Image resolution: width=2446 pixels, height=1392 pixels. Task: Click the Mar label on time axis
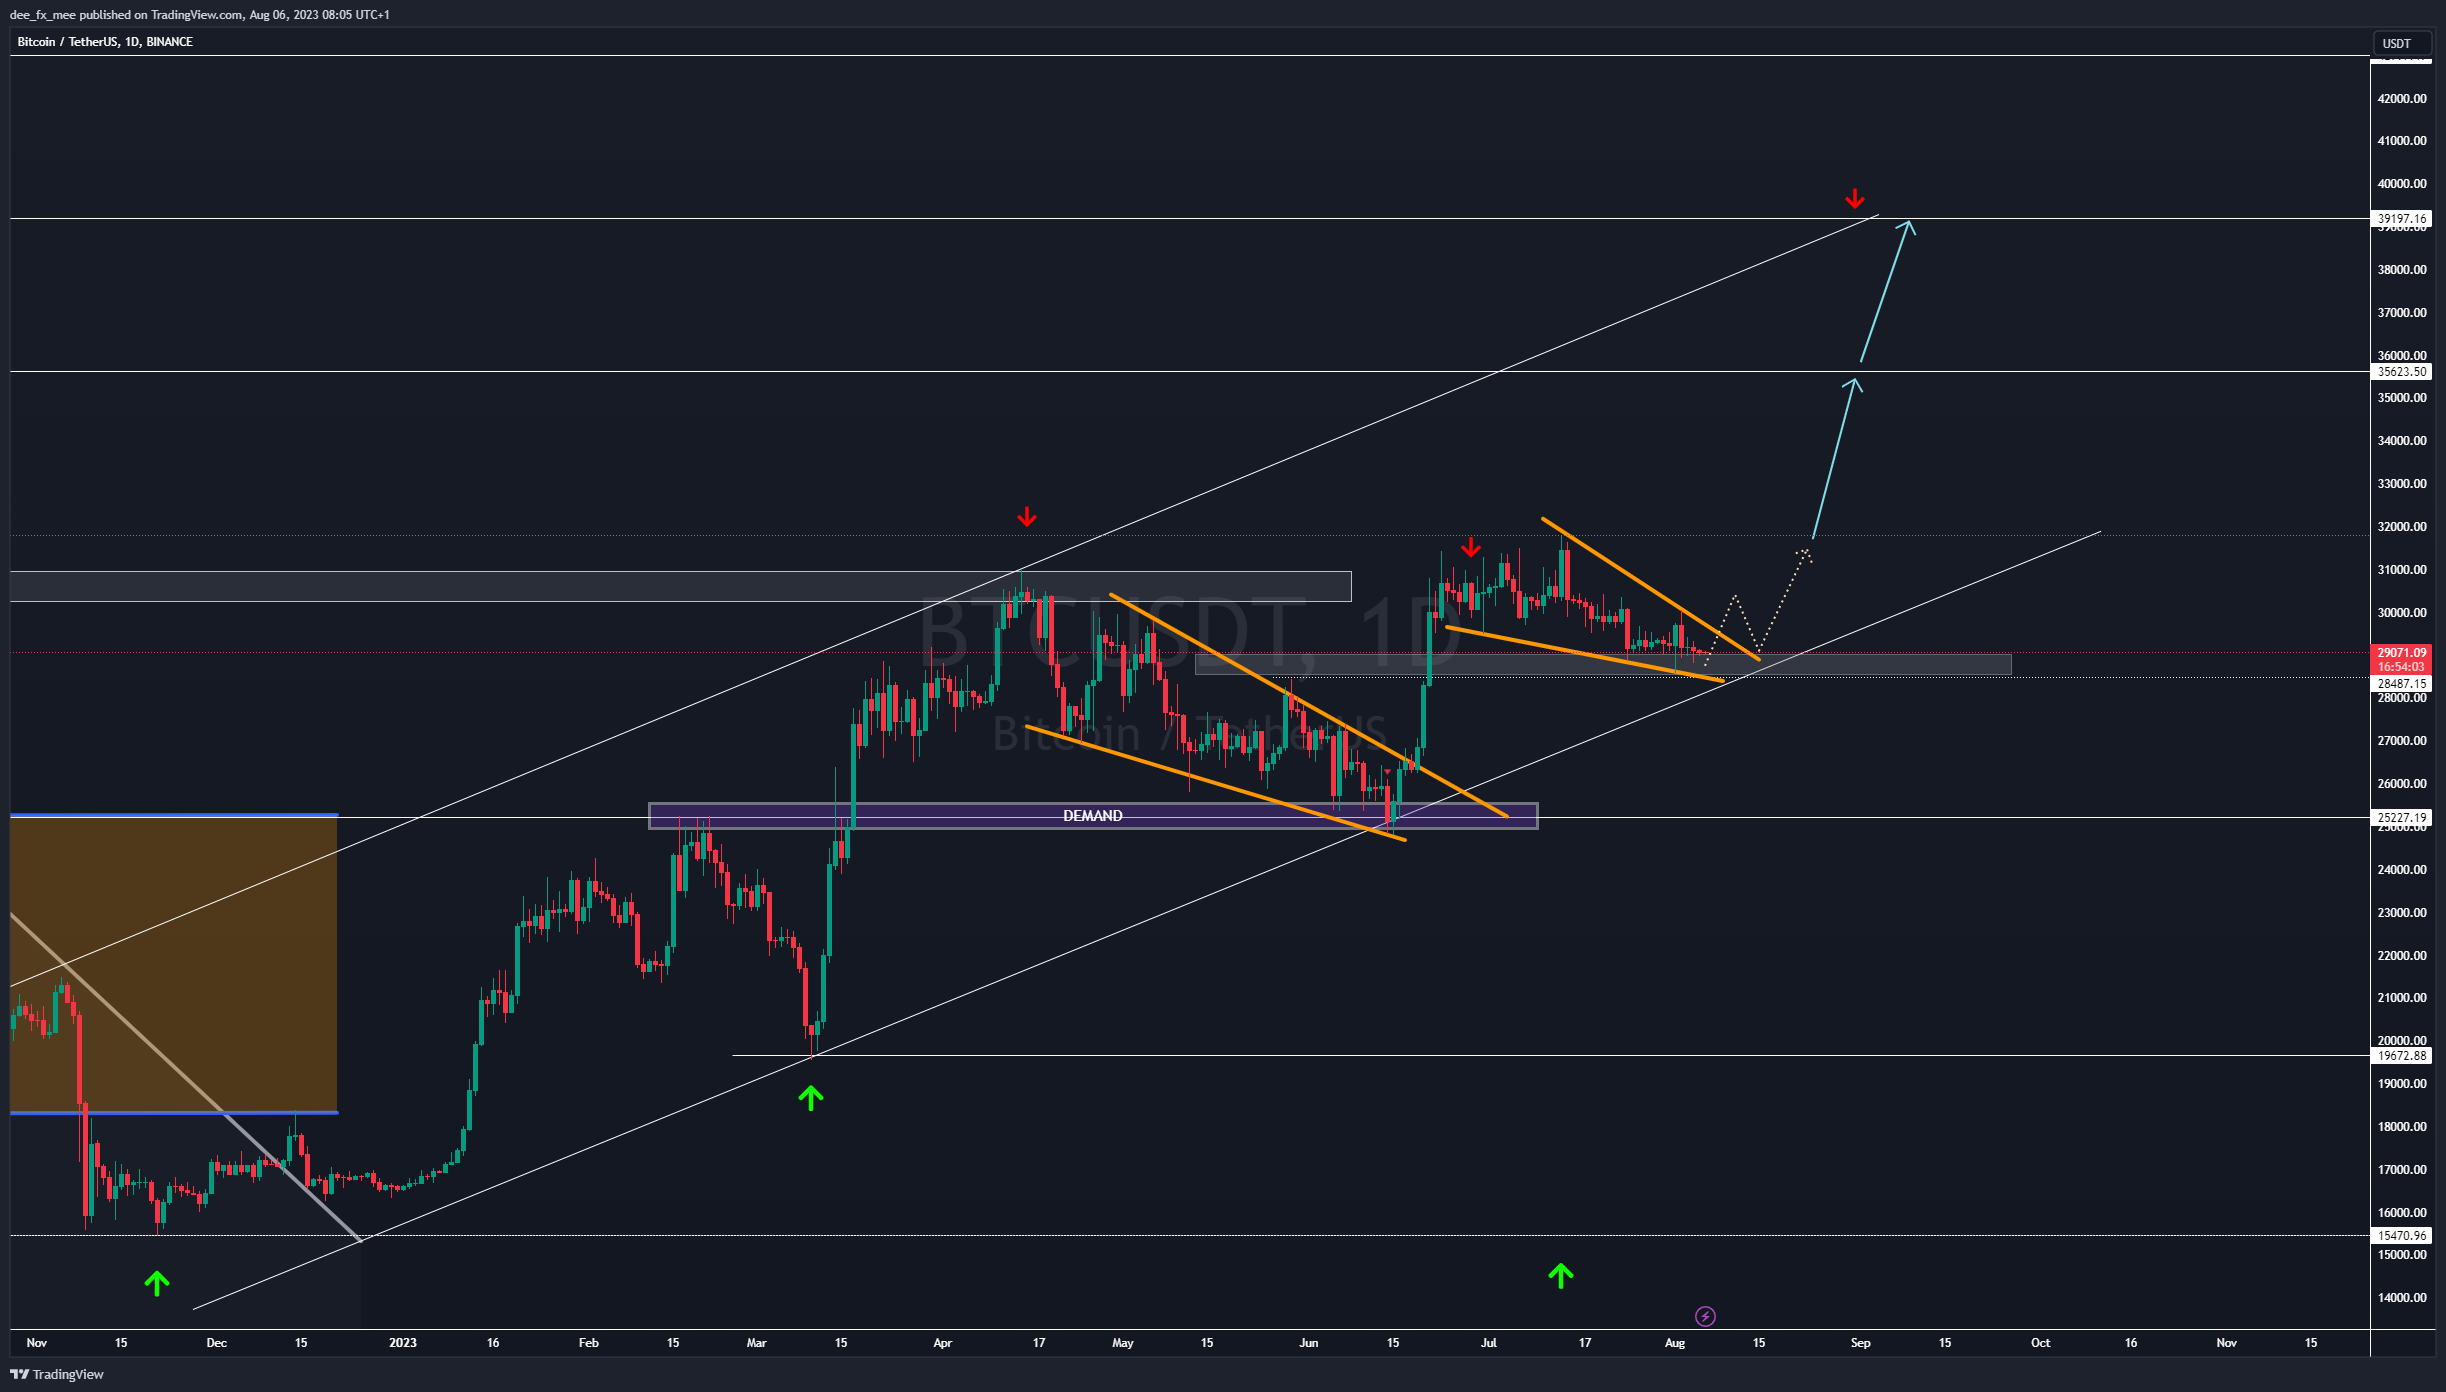(x=757, y=1343)
